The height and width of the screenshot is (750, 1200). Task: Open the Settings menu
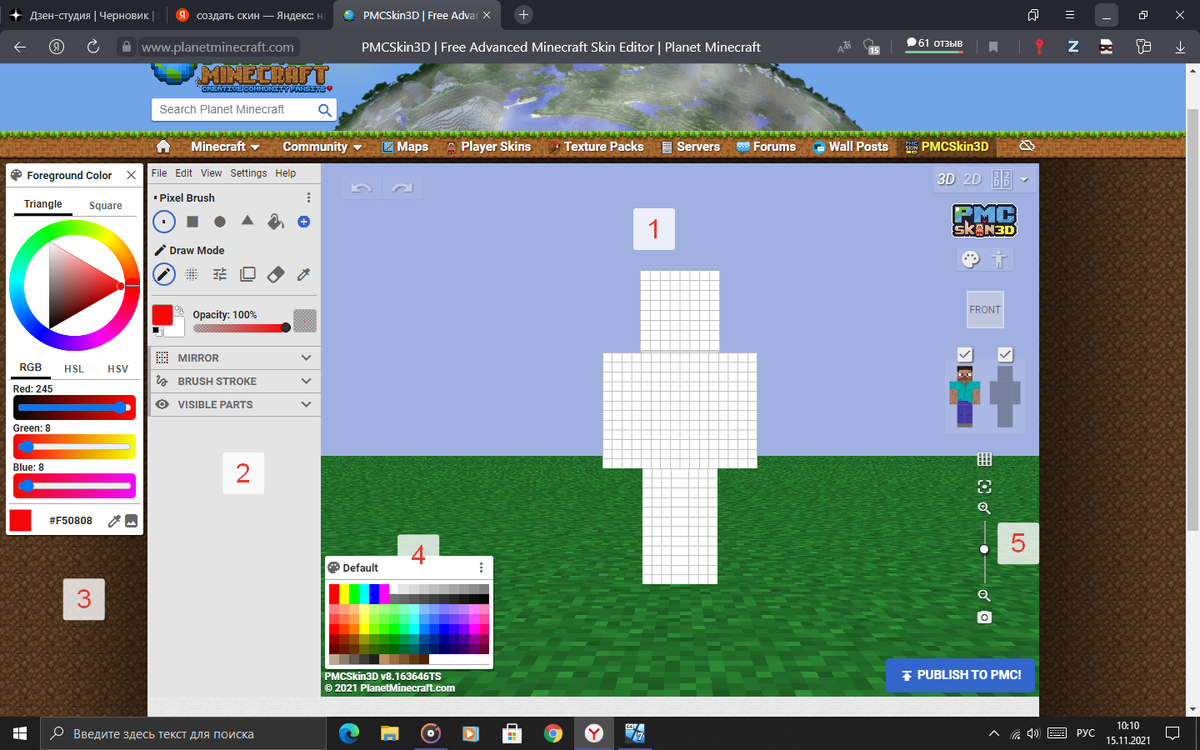tap(249, 173)
